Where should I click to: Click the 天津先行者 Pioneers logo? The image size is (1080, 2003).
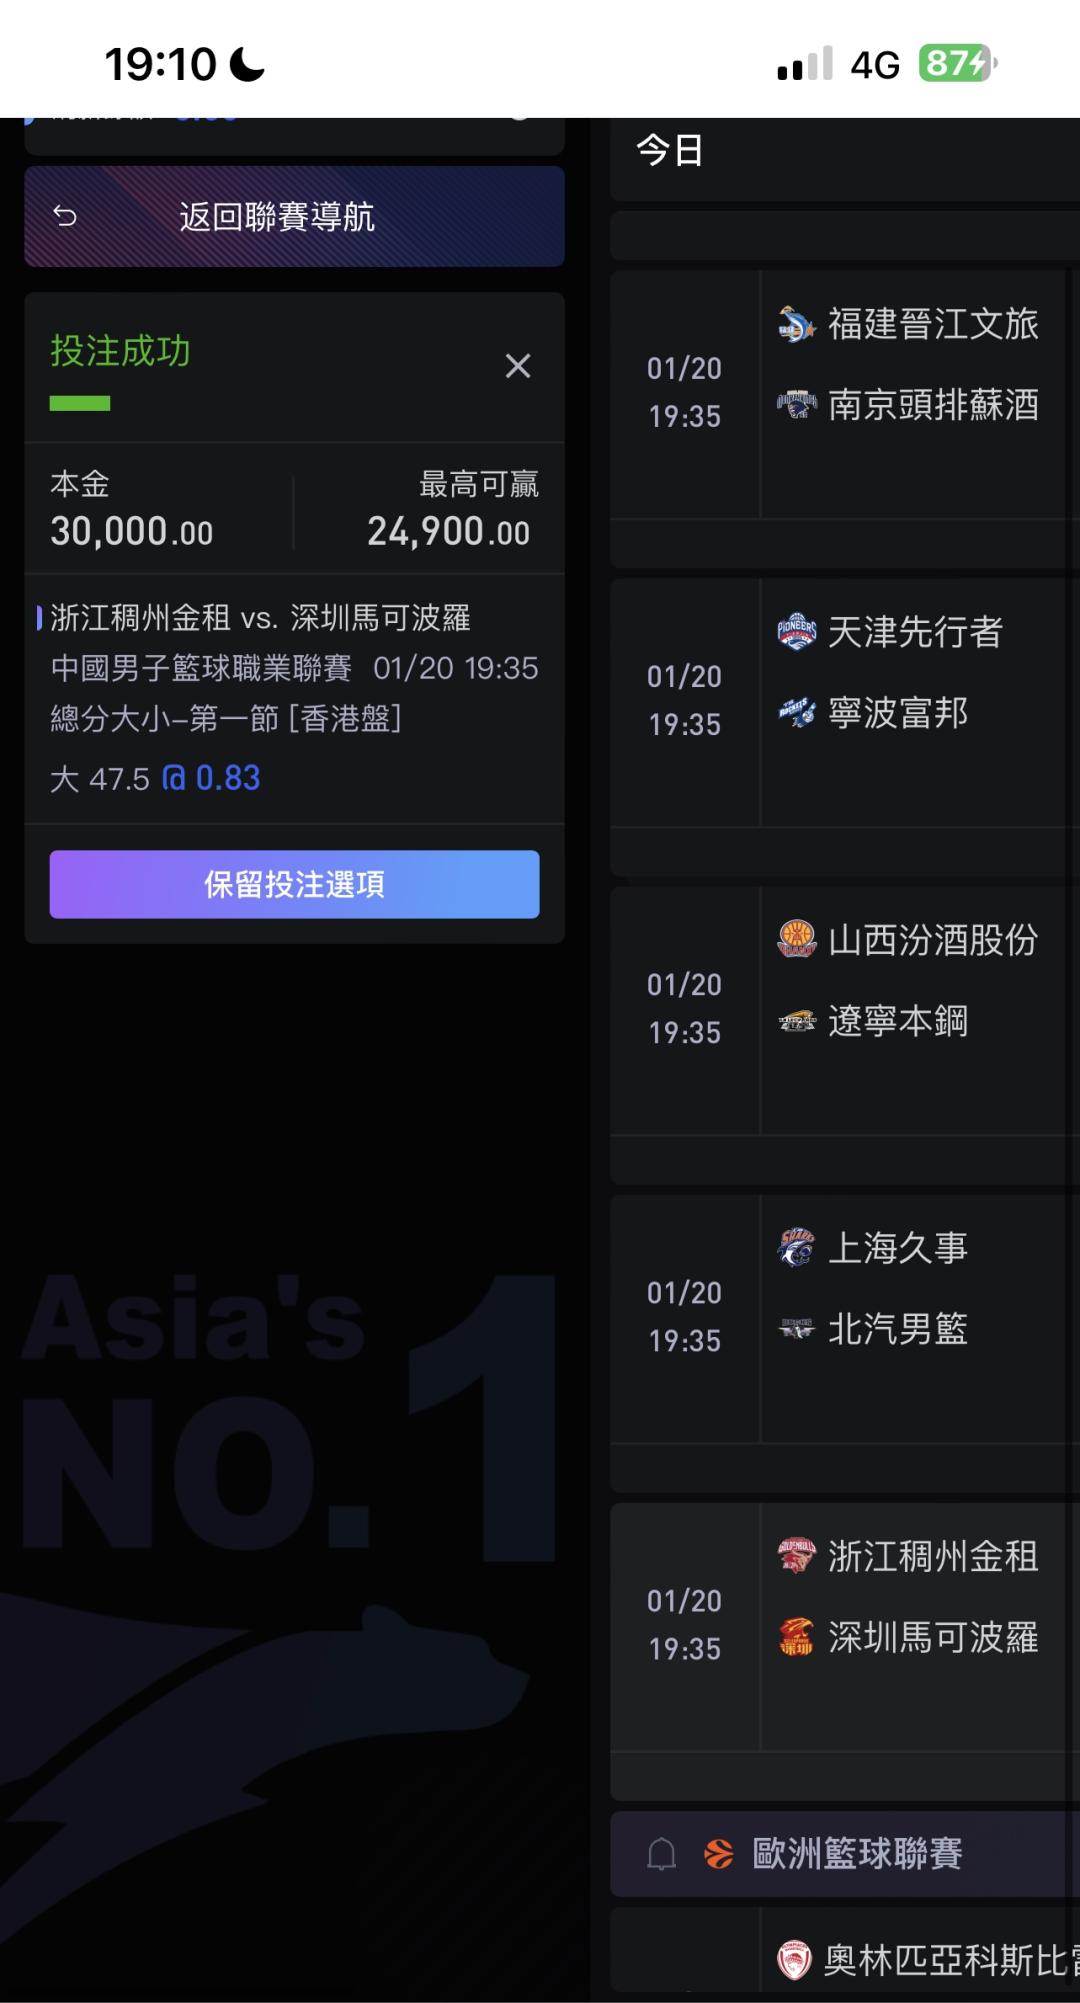coord(796,632)
